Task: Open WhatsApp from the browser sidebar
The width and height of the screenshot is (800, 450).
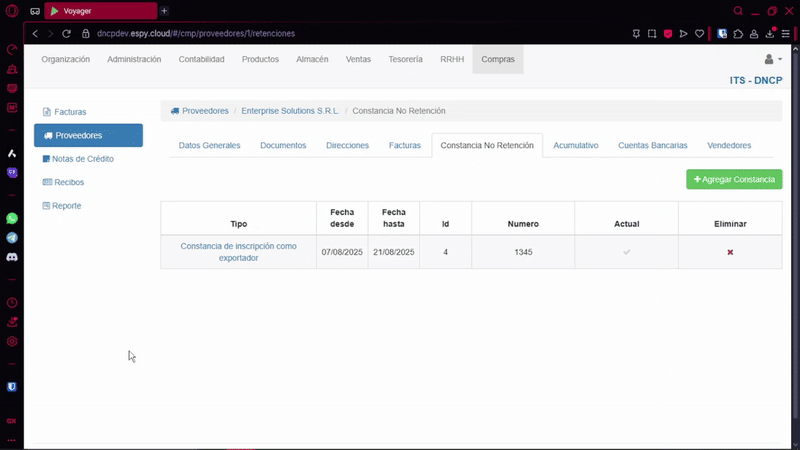Action: click(12, 218)
